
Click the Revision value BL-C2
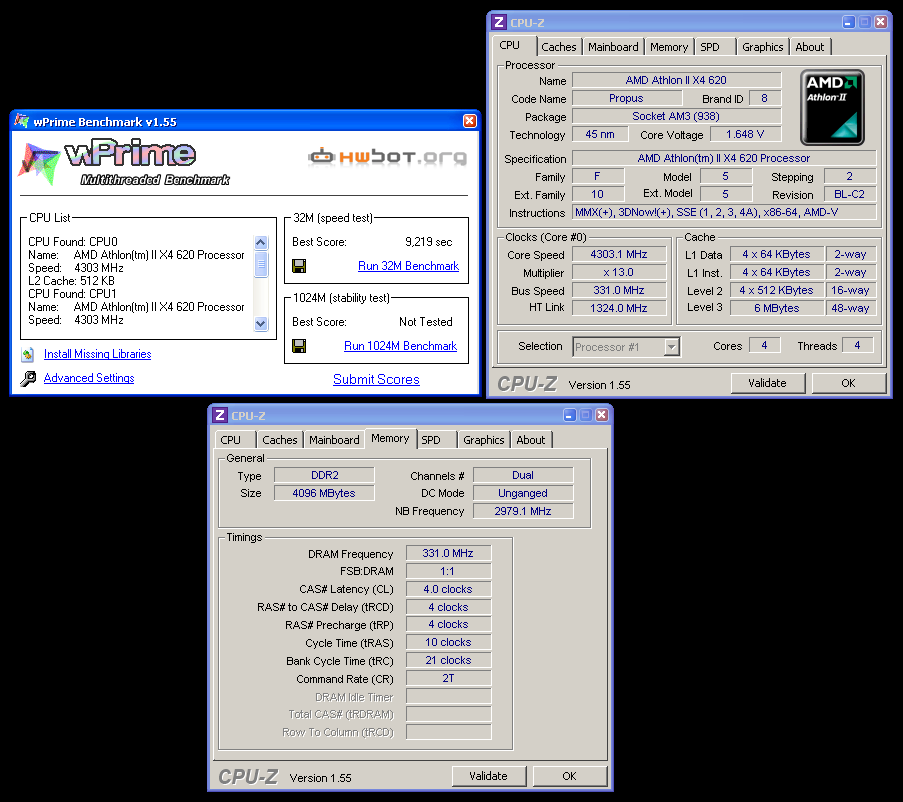pos(849,194)
